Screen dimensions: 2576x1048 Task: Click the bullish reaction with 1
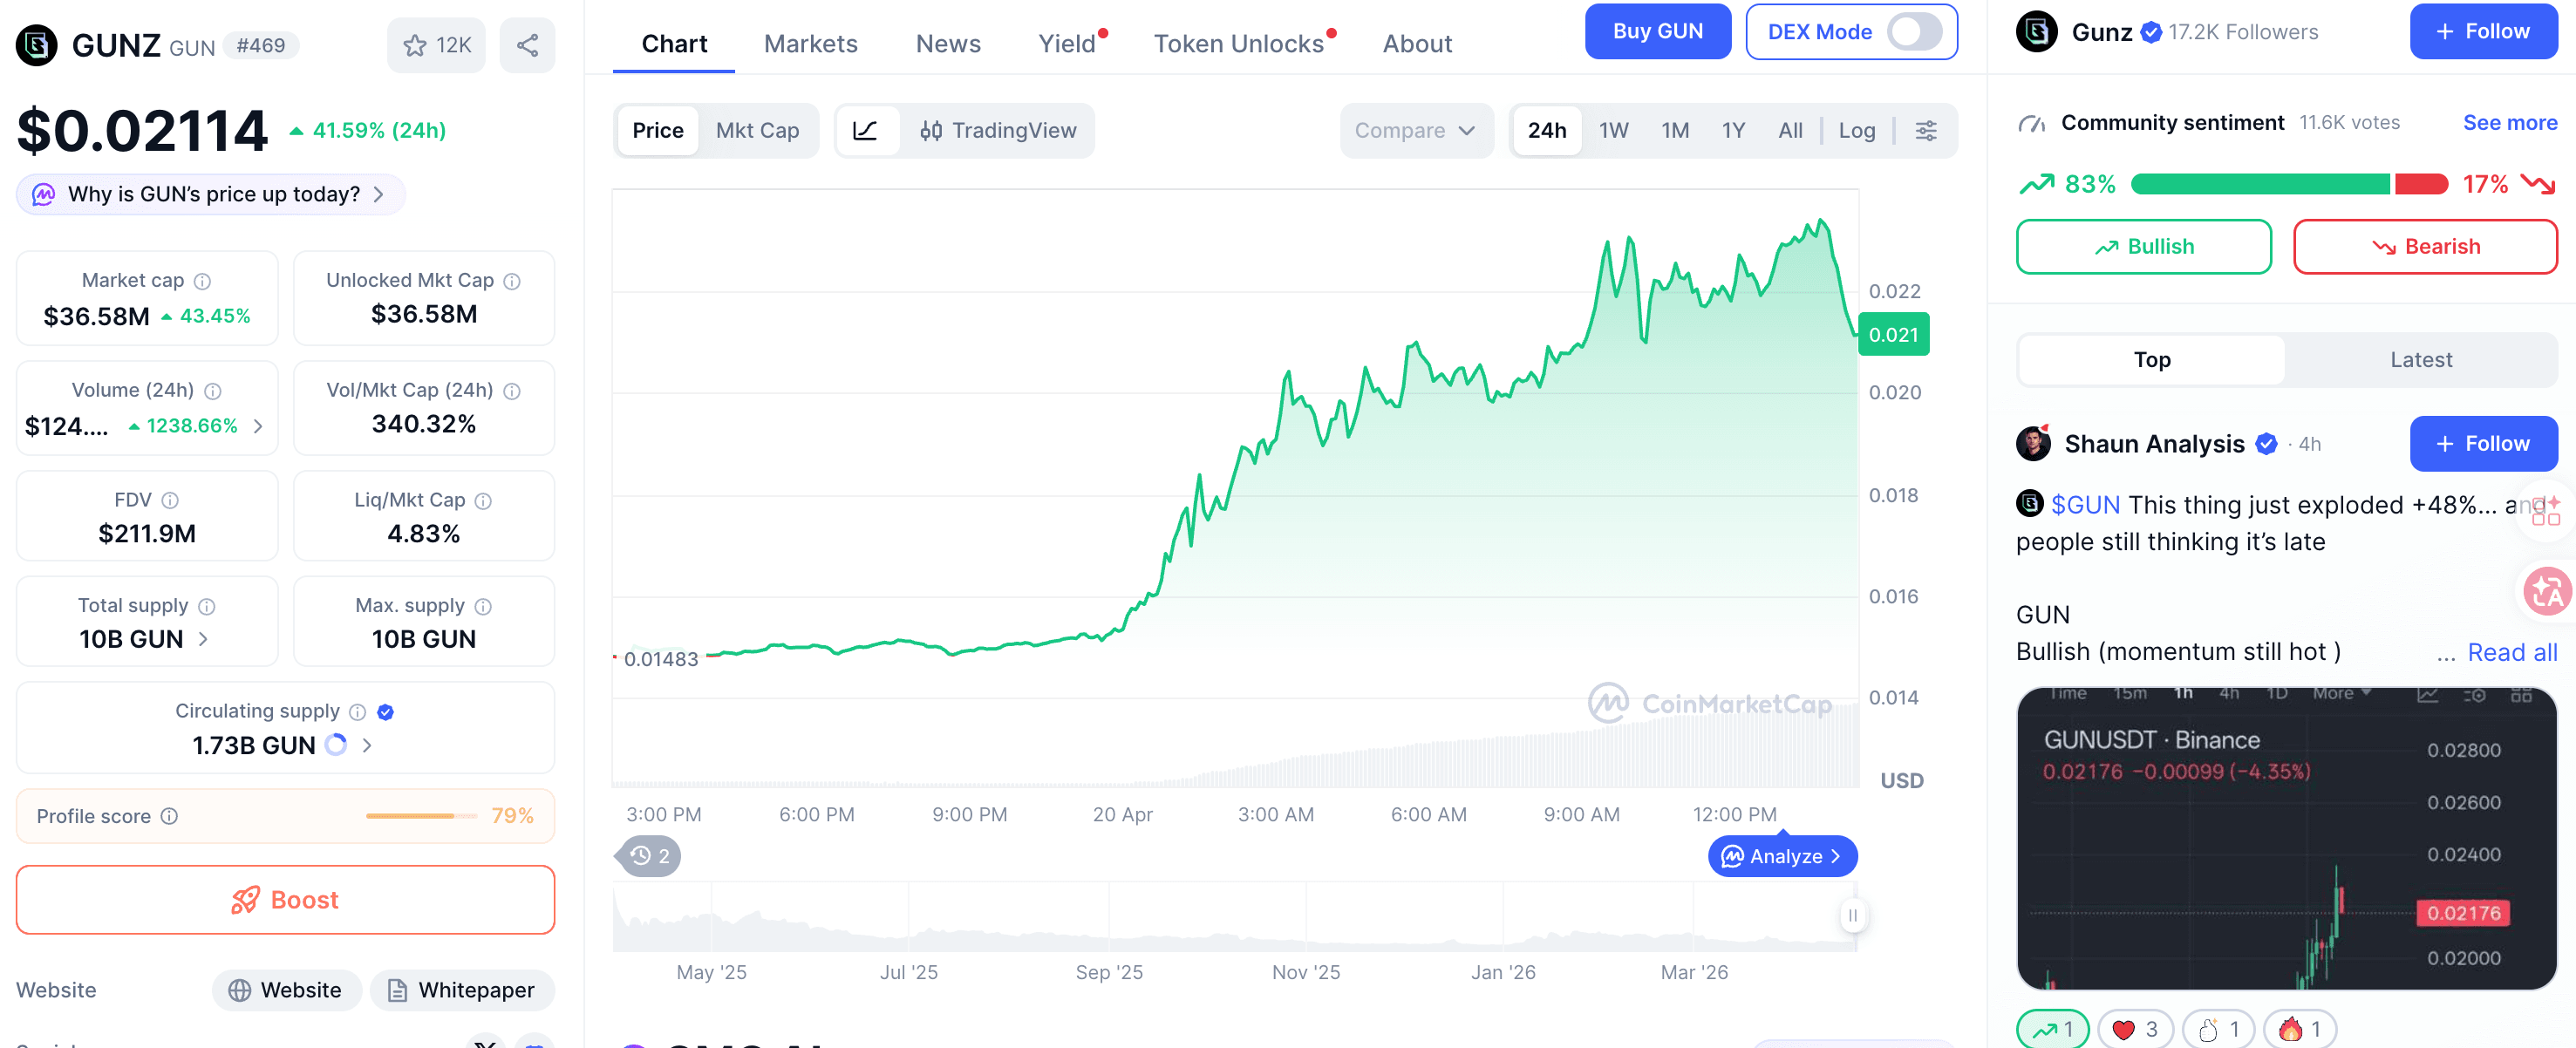(x=2052, y=1029)
